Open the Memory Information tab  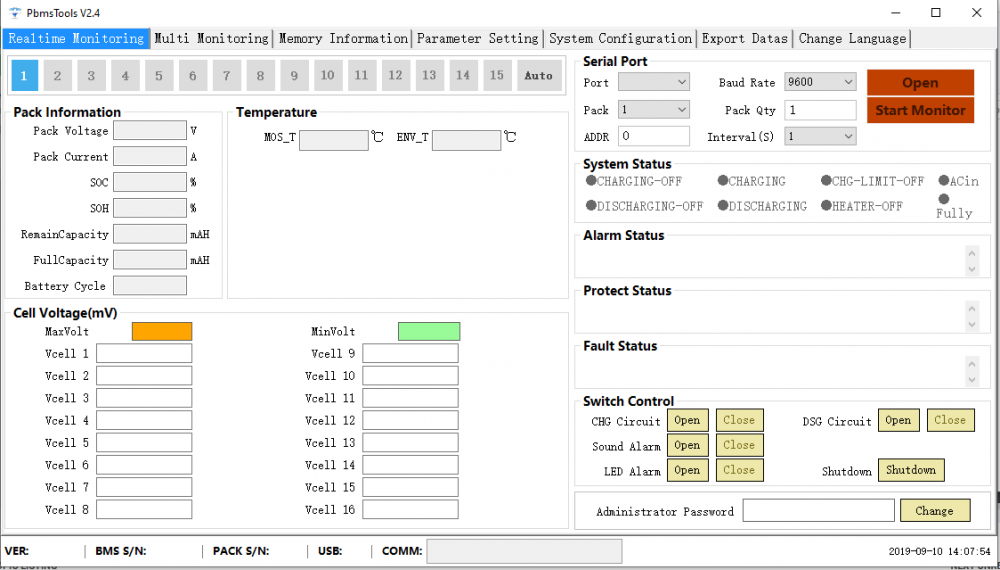tap(343, 39)
